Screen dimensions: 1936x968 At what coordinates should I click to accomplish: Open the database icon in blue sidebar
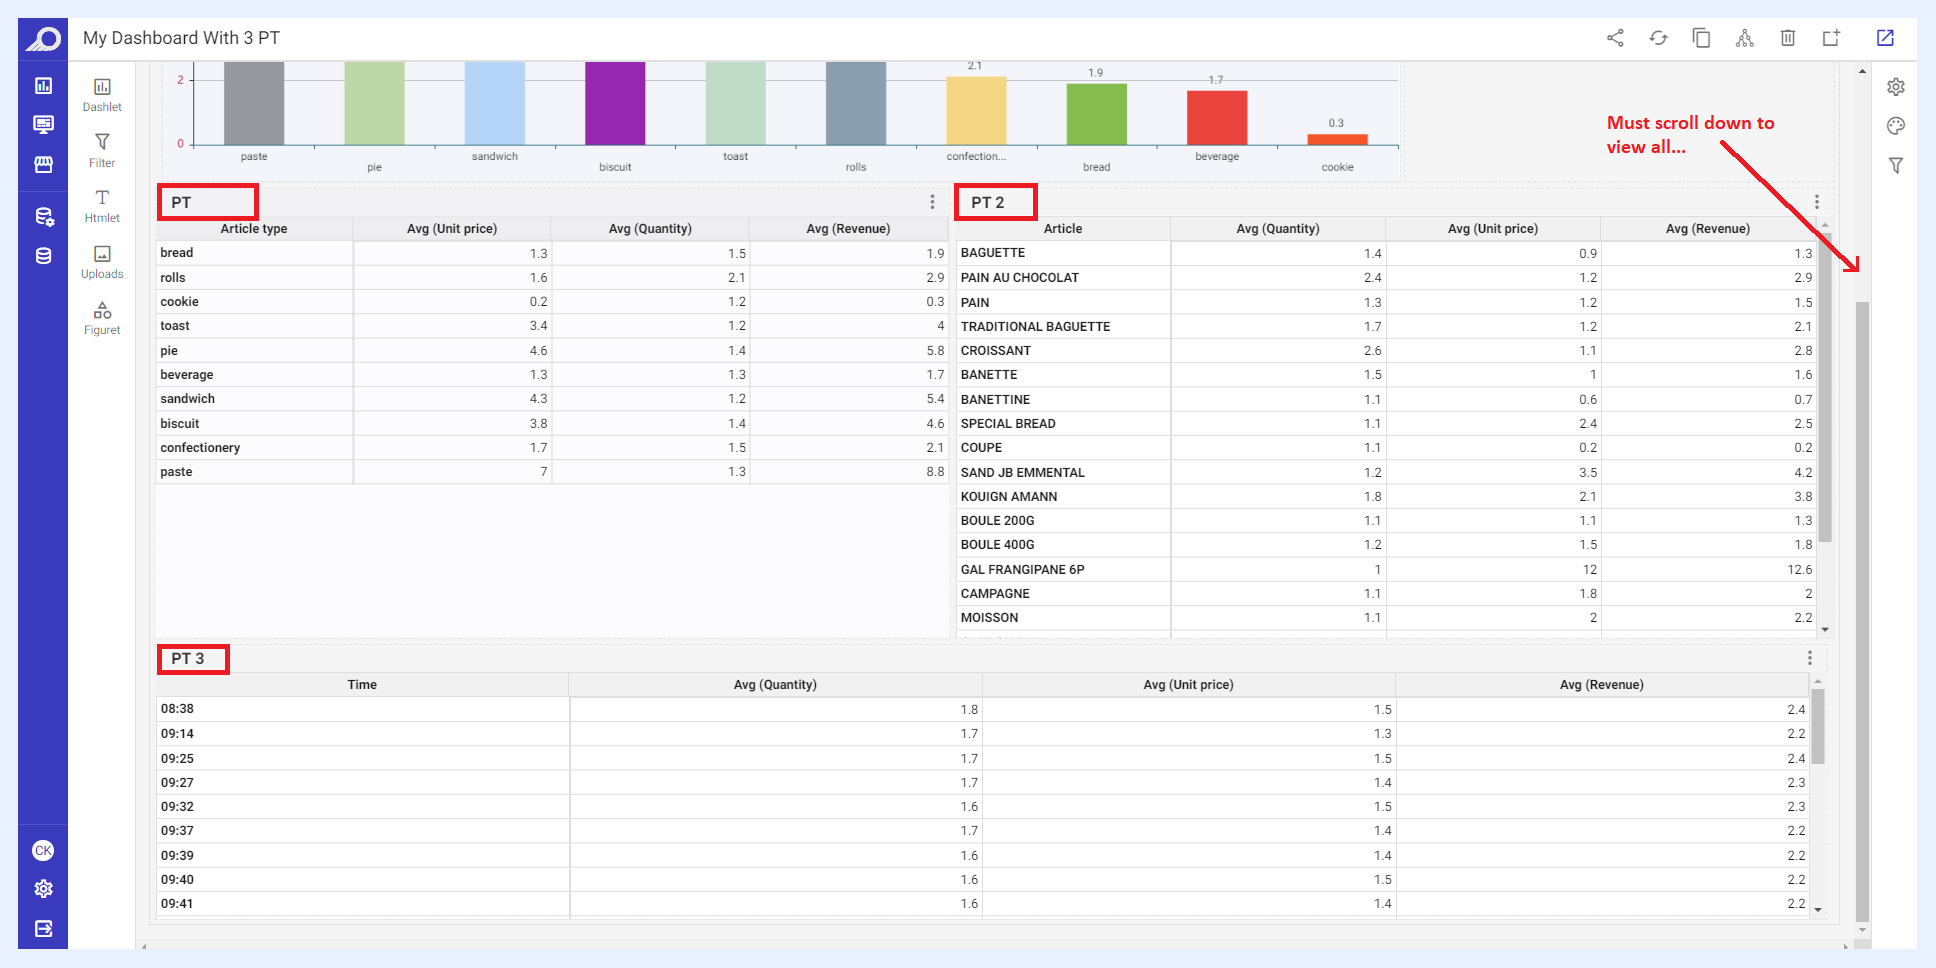pyautogui.click(x=43, y=256)
